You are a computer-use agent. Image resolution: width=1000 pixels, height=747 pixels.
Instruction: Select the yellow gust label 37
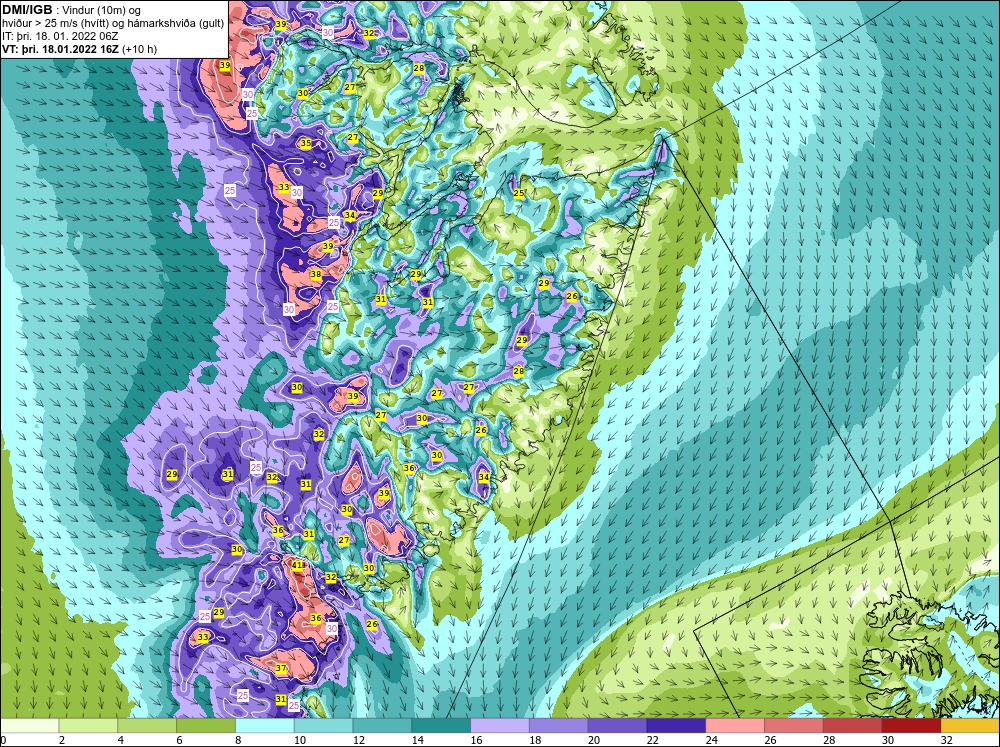[281, 668]
